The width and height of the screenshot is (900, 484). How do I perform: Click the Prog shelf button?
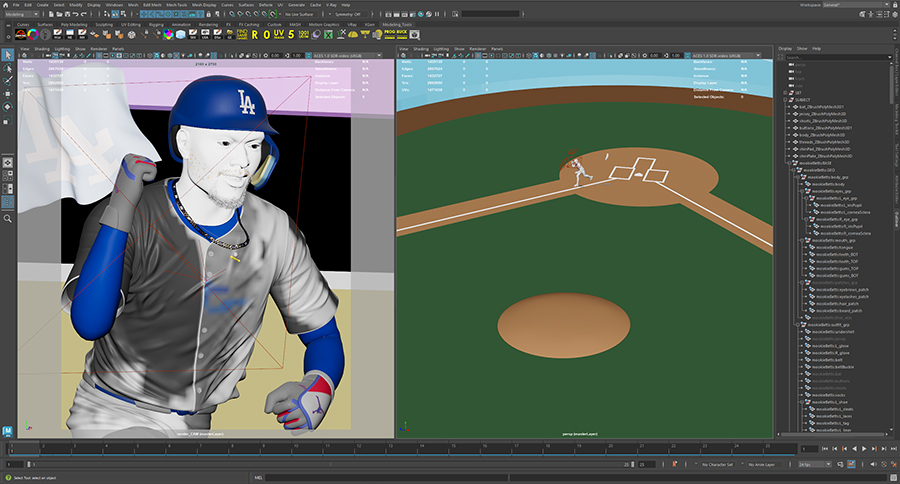tap(390, 34)
